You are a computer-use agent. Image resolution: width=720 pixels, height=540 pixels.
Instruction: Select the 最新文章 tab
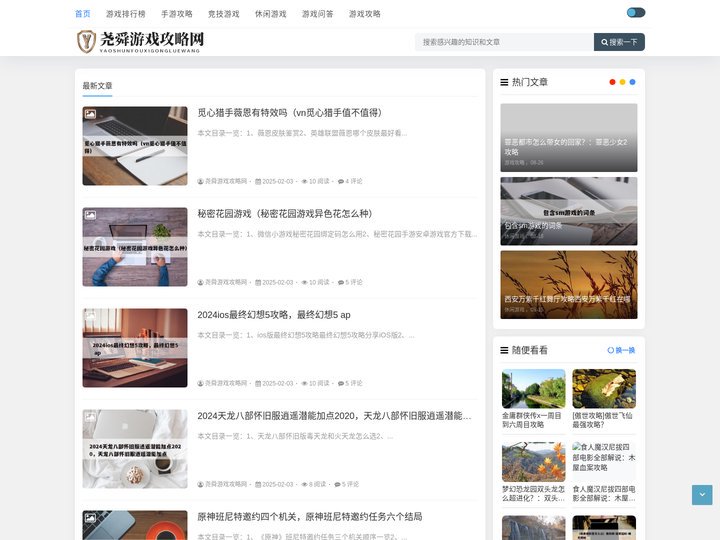pos(97,86)
